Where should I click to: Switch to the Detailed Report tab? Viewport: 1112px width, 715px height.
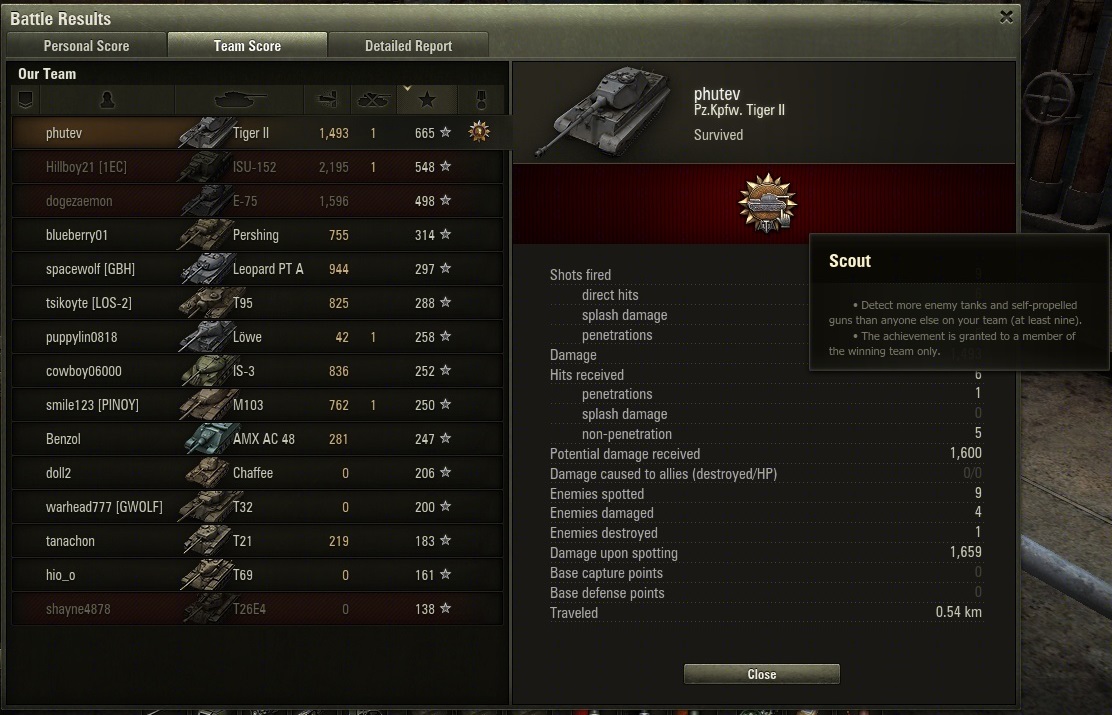[408, 45]
